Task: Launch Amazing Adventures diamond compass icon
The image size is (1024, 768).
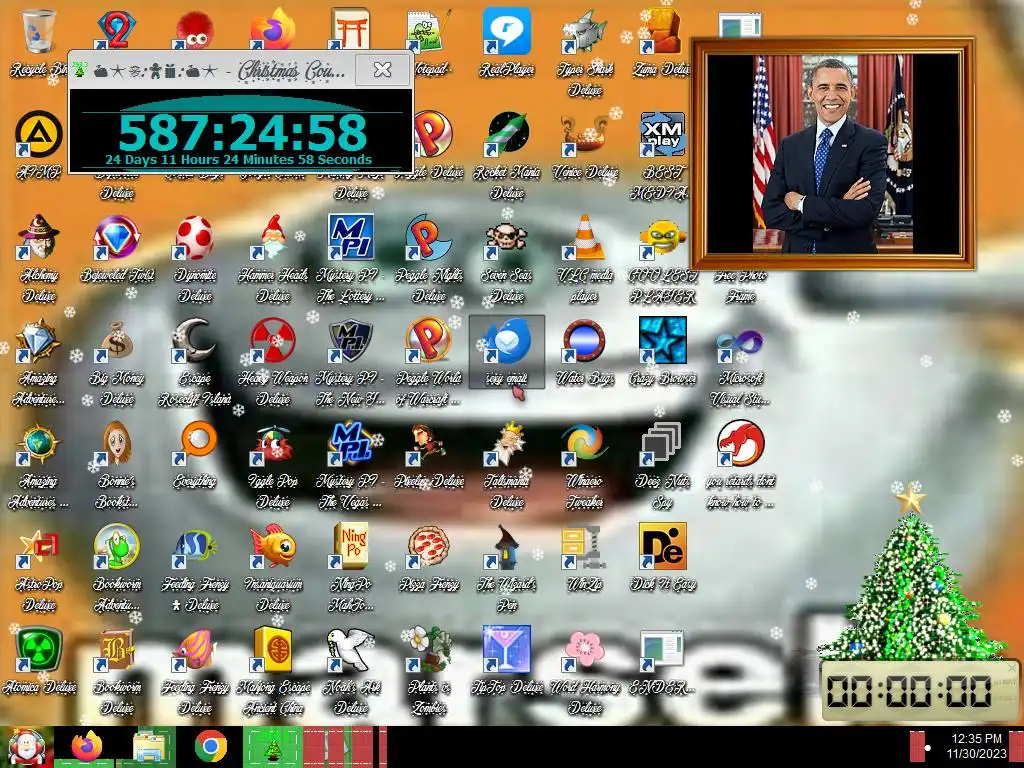Action: coord(38,340)
